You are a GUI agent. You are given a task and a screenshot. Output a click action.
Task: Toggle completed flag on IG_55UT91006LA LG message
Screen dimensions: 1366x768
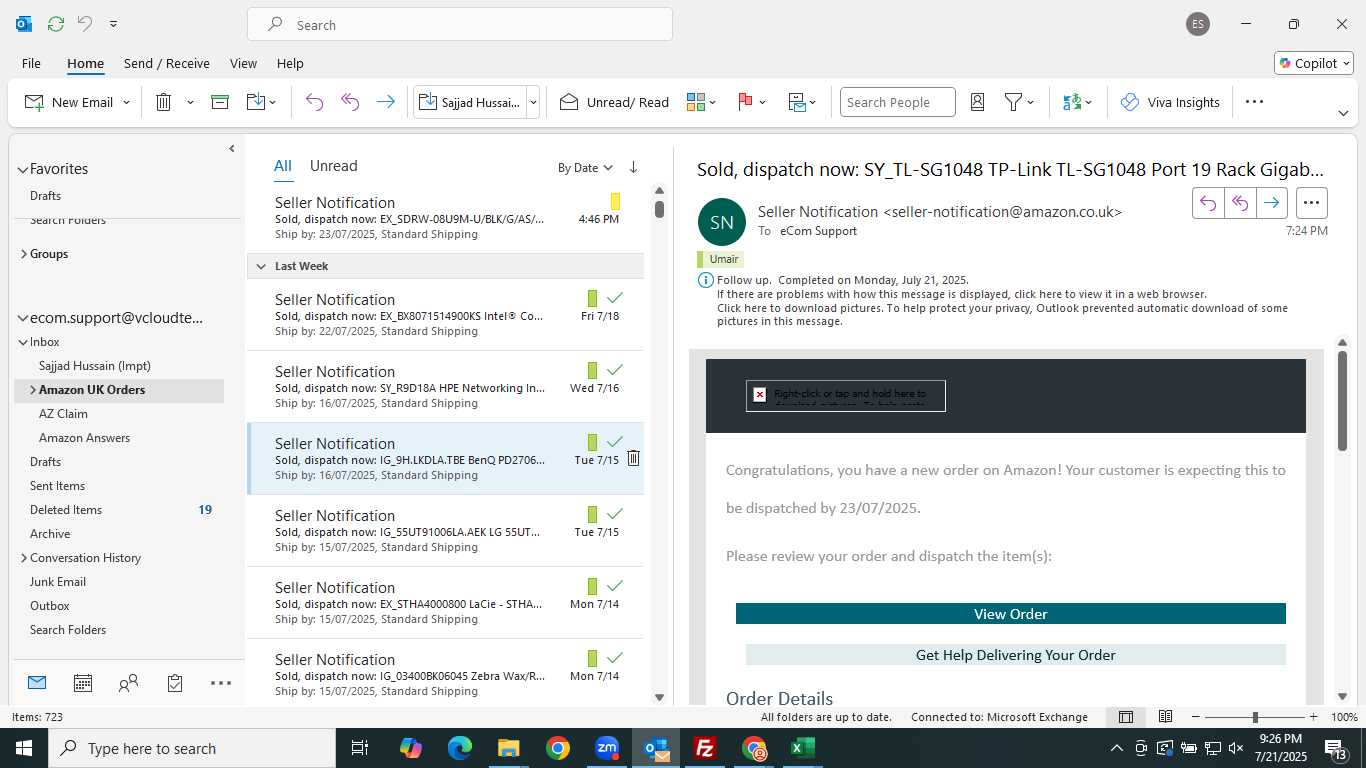(615, 514)
